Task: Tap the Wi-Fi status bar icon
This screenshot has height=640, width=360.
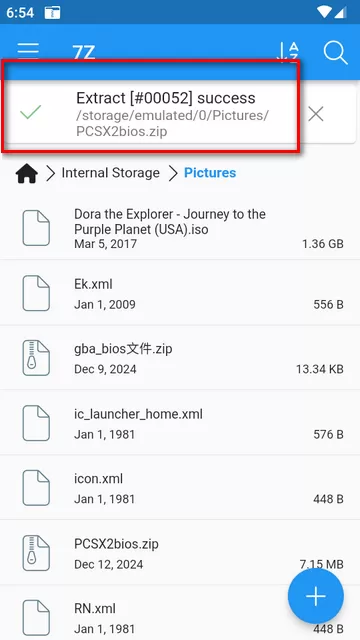Action: (x=324, y=12)
